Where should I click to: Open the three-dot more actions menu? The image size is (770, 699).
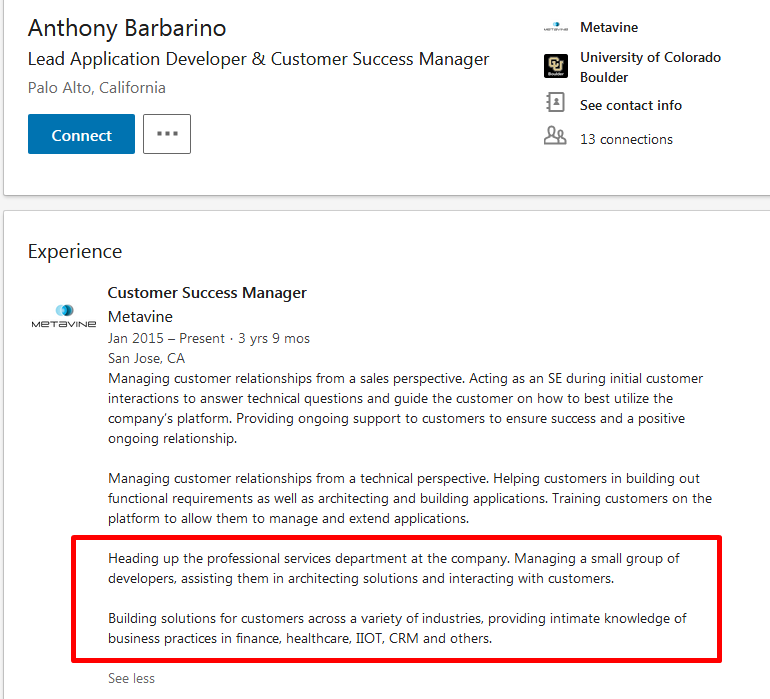coord(167,134)
